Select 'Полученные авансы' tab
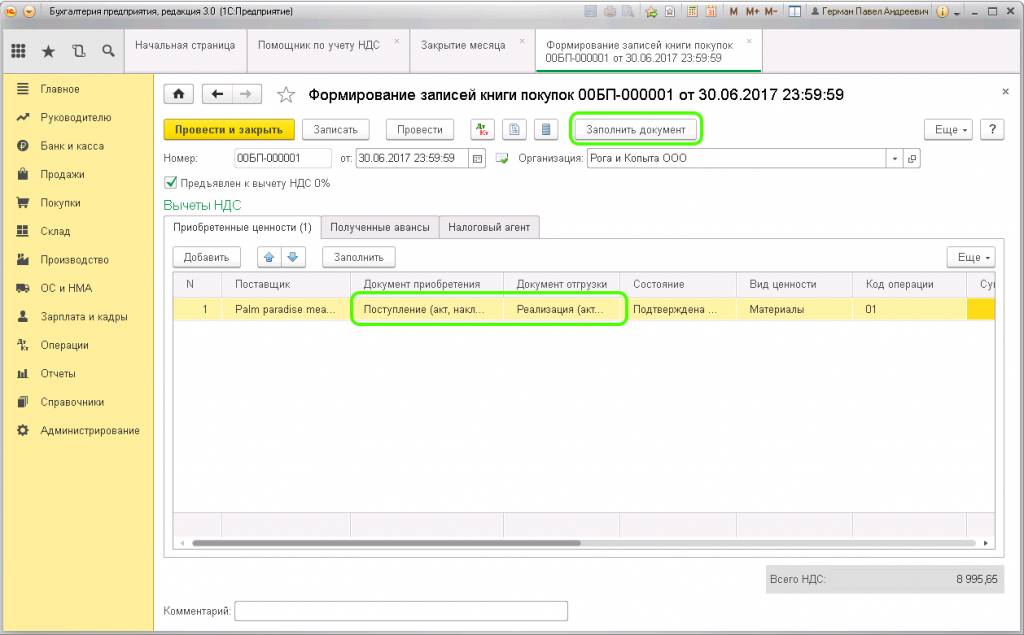The height and width of the screenshot is (635, 1024). point(380,227)
